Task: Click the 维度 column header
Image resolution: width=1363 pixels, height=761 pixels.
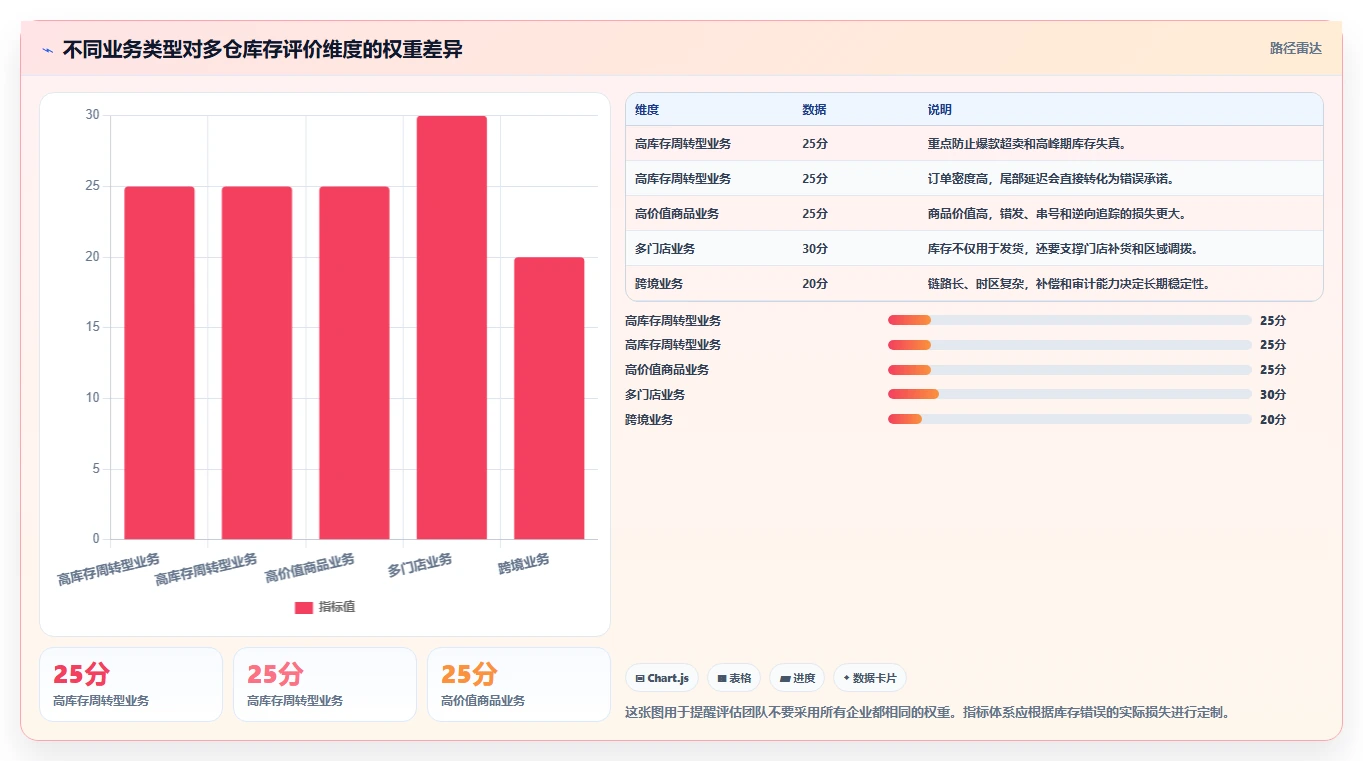Action: (647, 110)
